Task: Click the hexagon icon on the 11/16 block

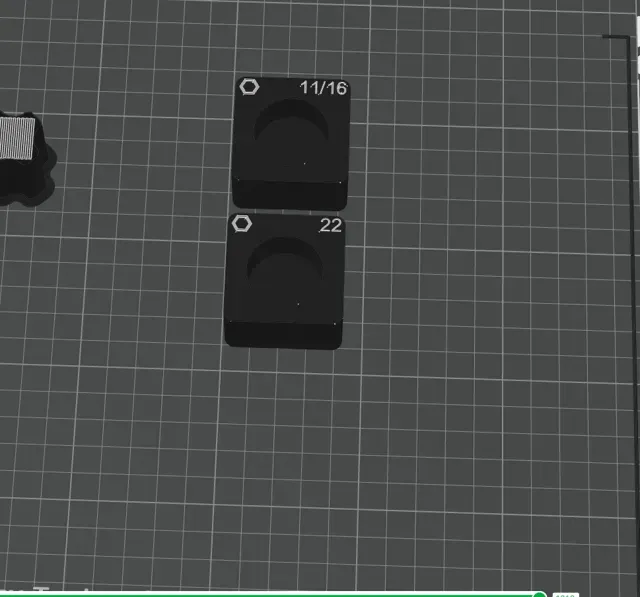Action: click(x=249, y=87)
